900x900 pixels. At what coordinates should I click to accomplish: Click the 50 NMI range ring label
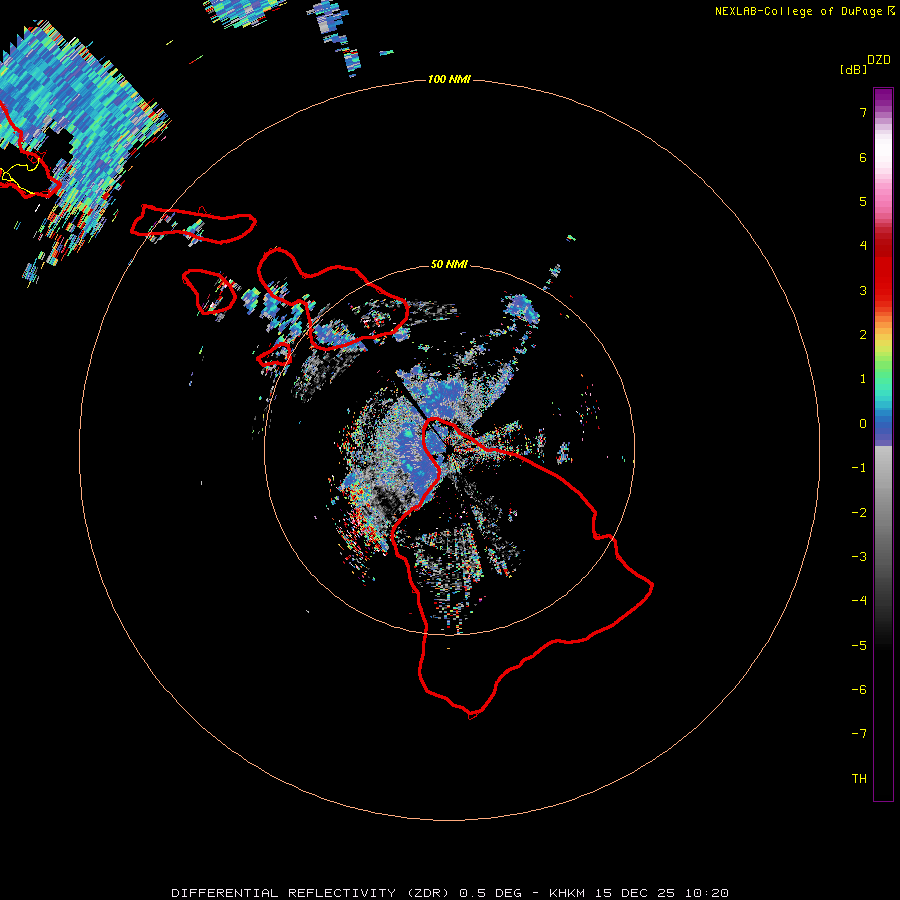(449, 264)
